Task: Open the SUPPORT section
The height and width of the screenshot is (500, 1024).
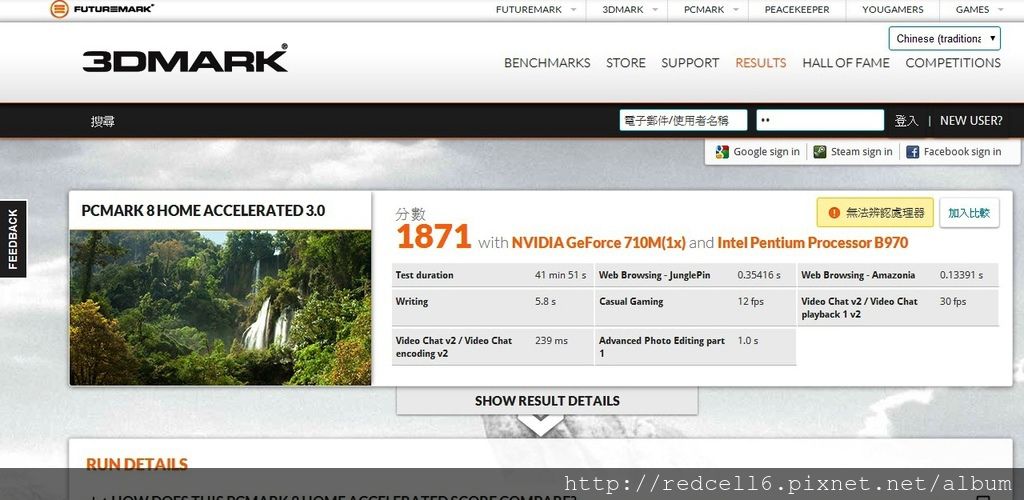Action: tap(690, 63)
